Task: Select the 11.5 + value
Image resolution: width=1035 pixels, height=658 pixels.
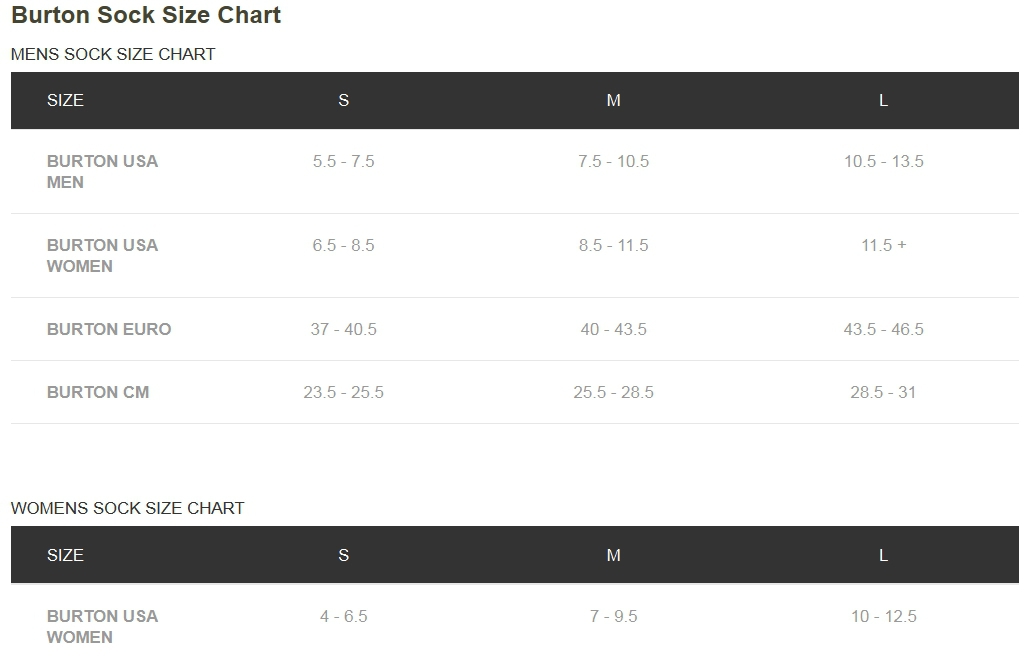Action: pos(883,246)
